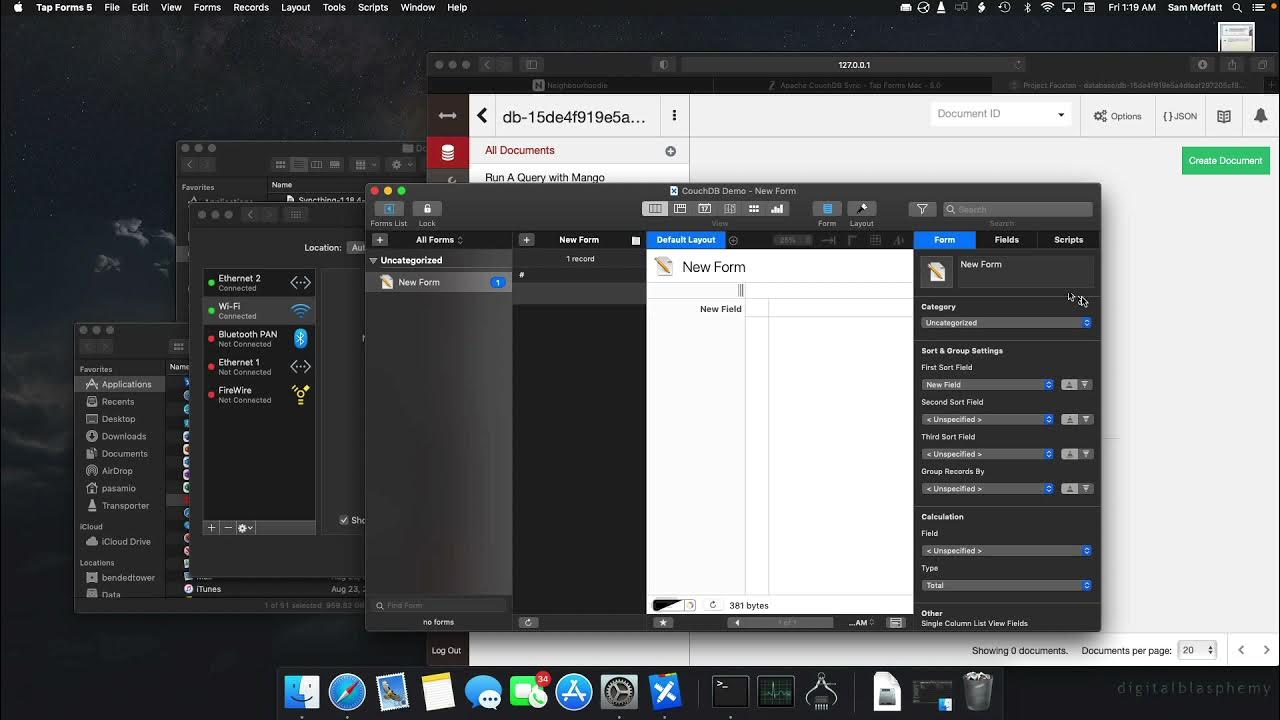Open All Documents link
This screenshot has height=720, width=1280.
[520, 150]
